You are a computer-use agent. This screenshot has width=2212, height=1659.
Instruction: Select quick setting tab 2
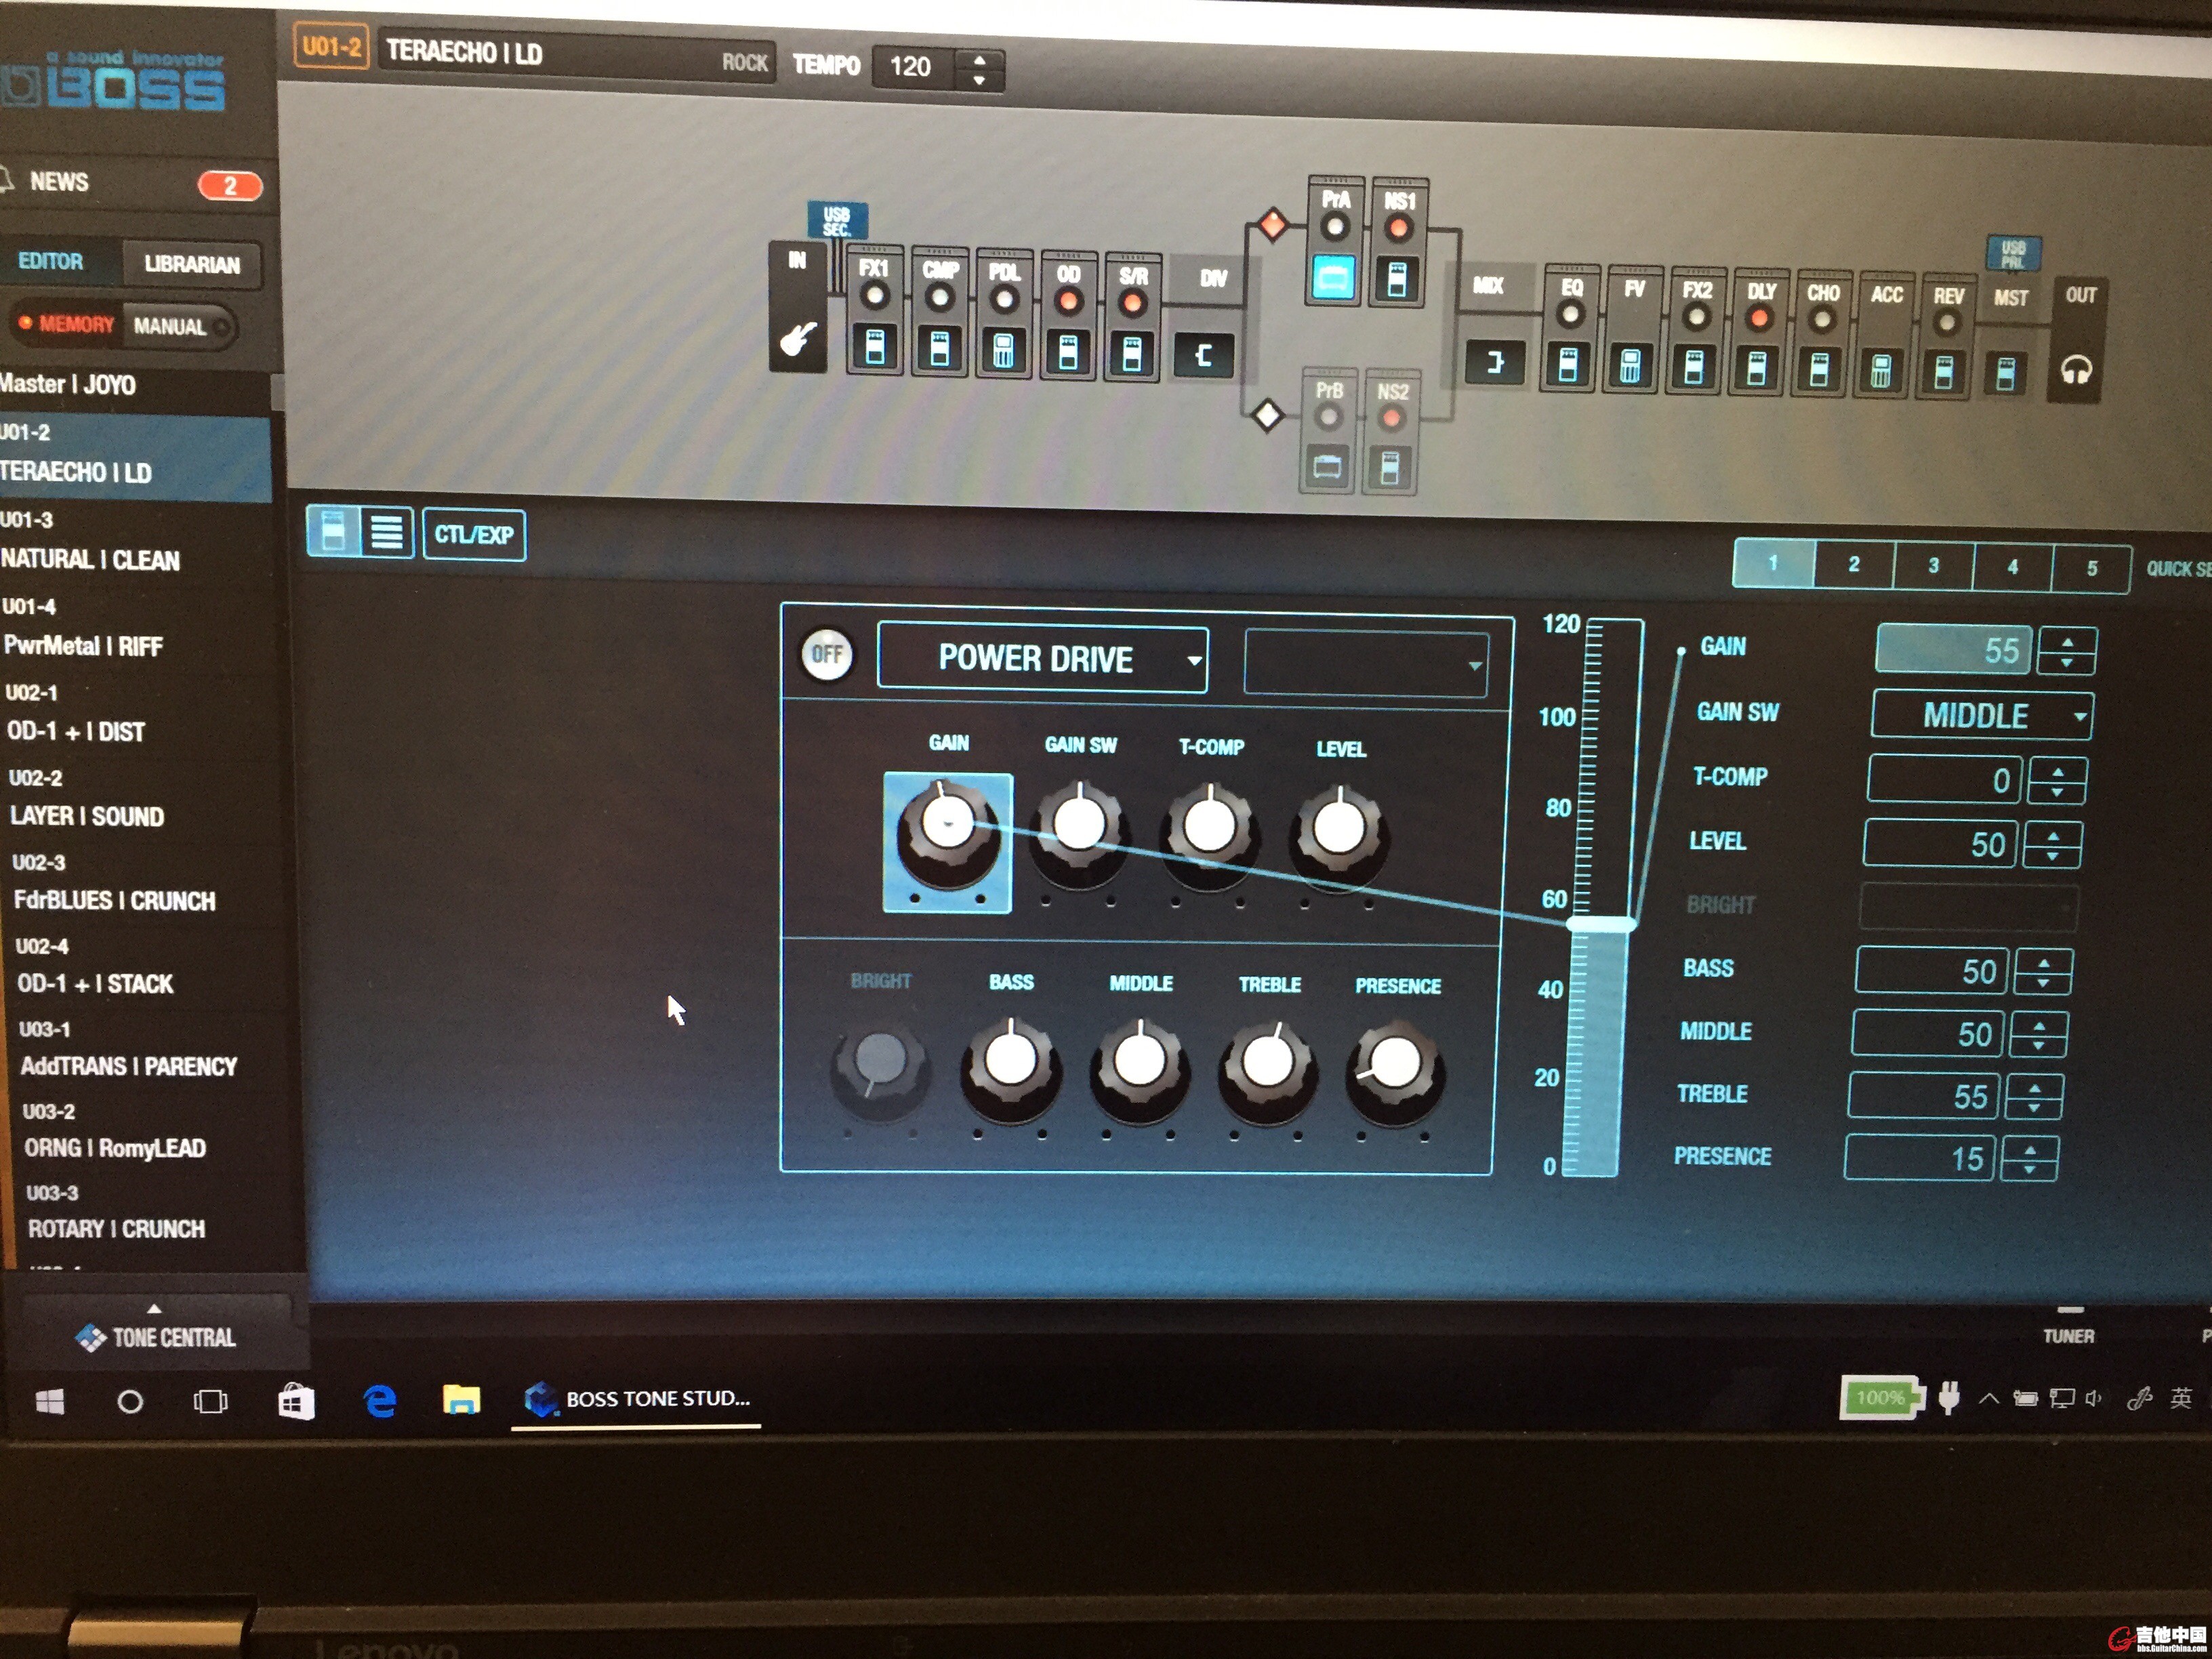[x=1854, y=564]
